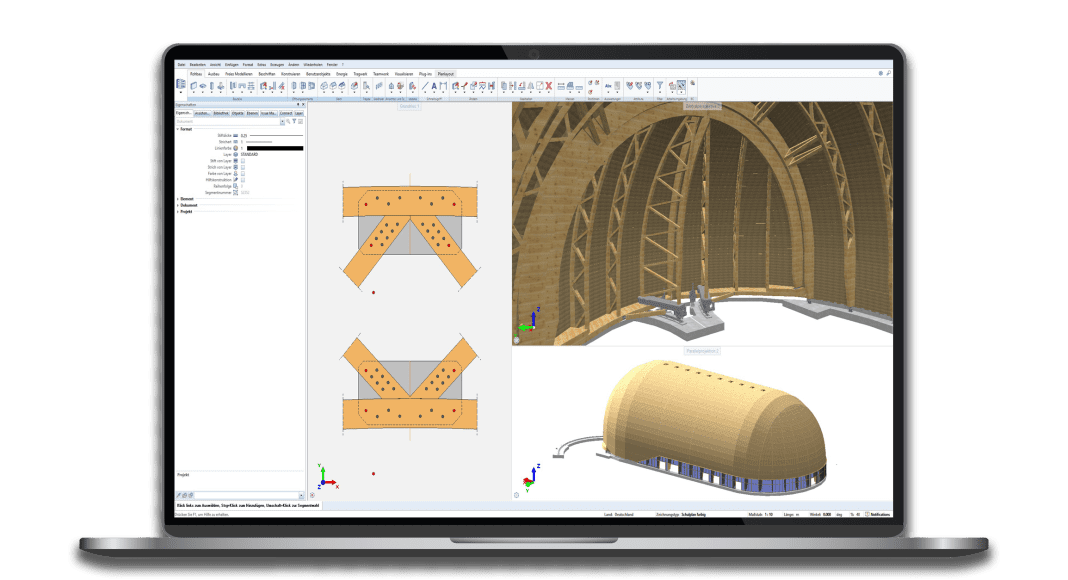
Task: Click the search magnifier icon top right
Action: (x=888, y=73)
